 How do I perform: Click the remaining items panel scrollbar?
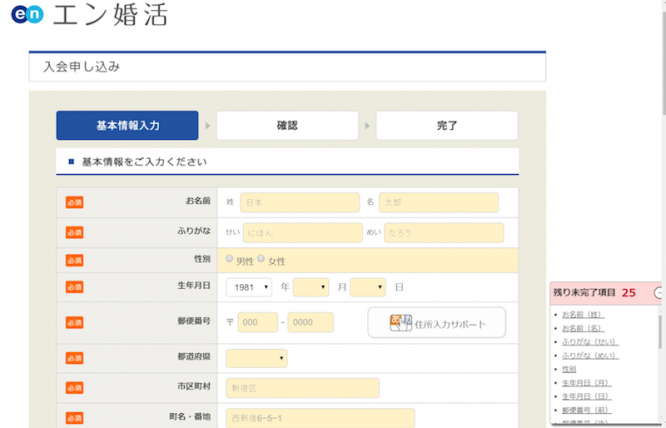[x=660, y=331]
